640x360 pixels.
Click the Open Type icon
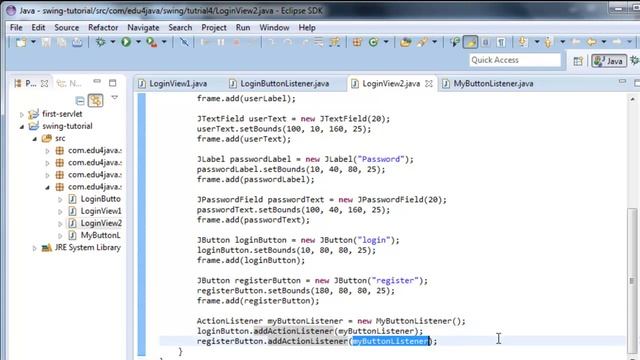405,42
